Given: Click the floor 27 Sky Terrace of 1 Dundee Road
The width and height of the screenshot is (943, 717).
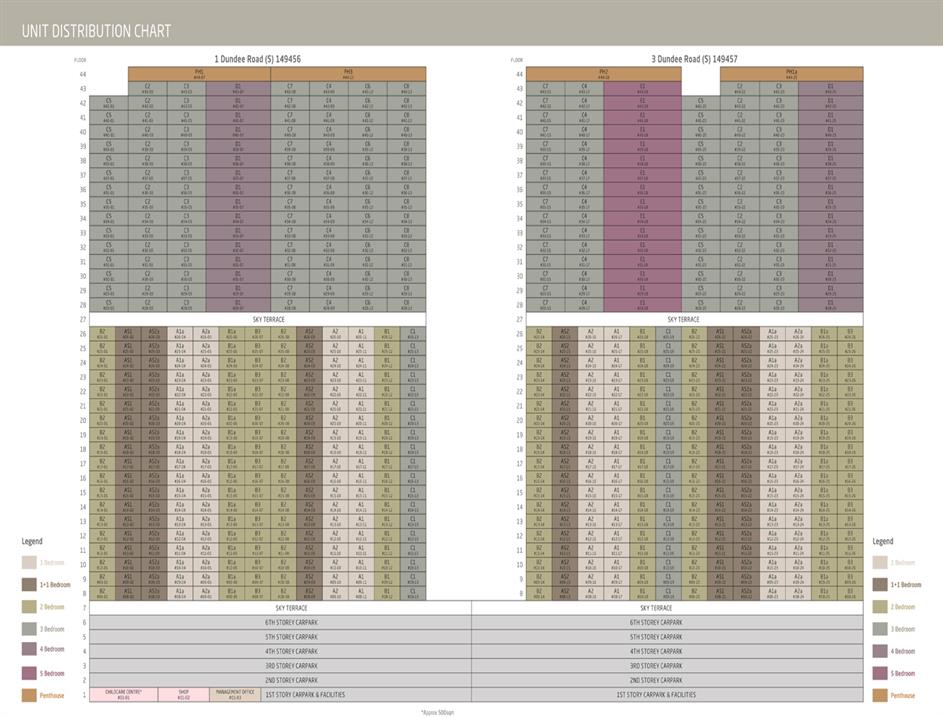Looking at the screenshot, I should (270, 319).
